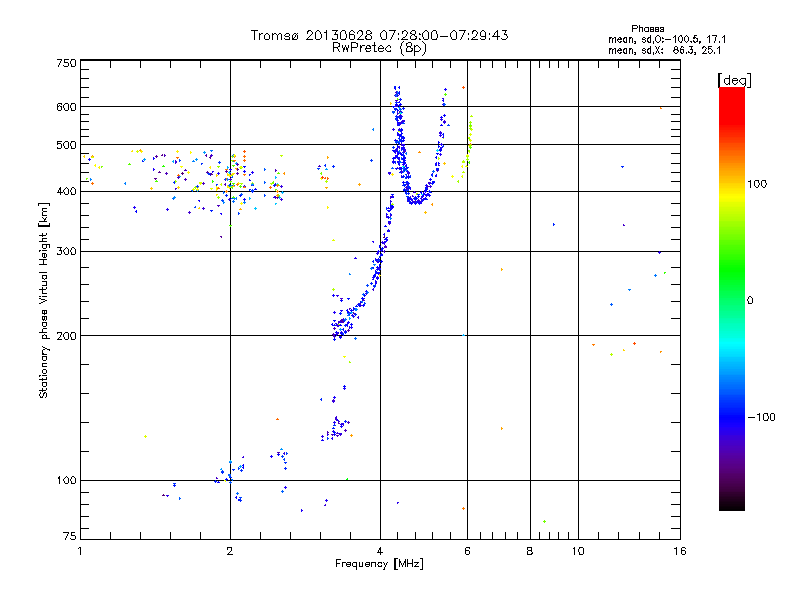Click the y-axis tick label "500"
This screenshot has height=600, width=800.
pyautogui.click(x=66, y=145)
